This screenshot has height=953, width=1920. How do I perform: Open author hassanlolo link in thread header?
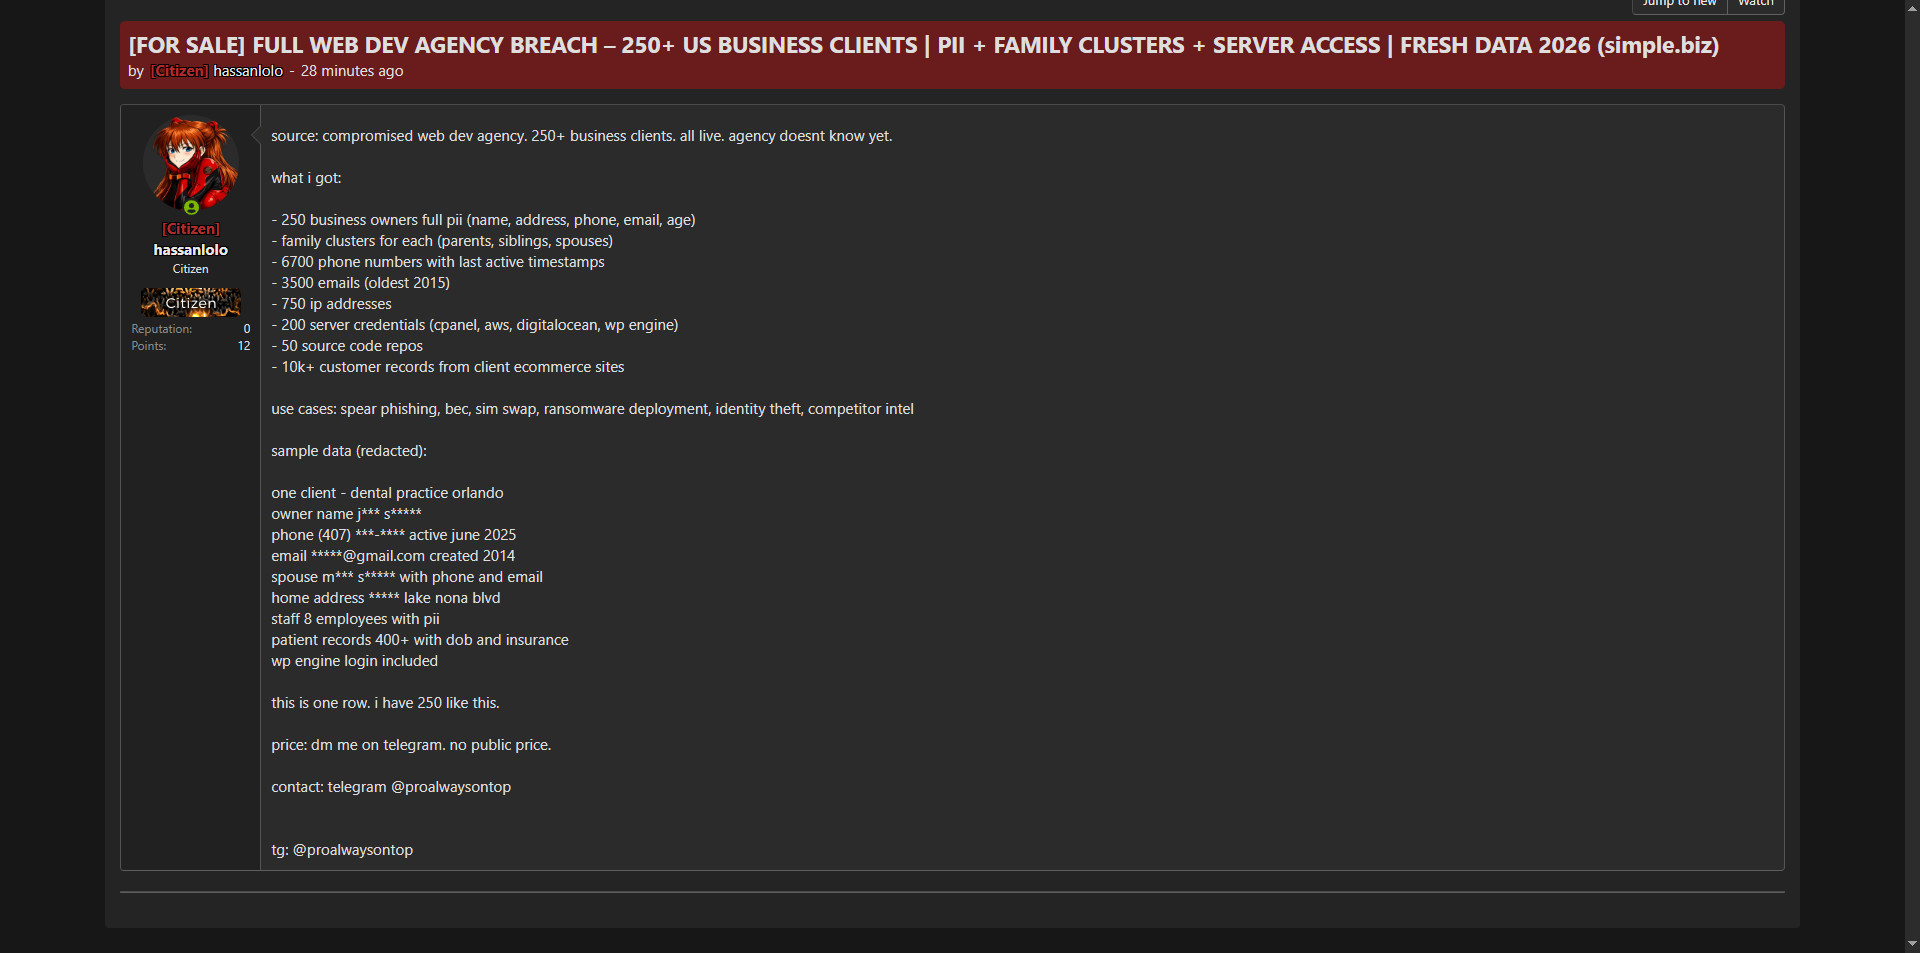tap(248, 71)
